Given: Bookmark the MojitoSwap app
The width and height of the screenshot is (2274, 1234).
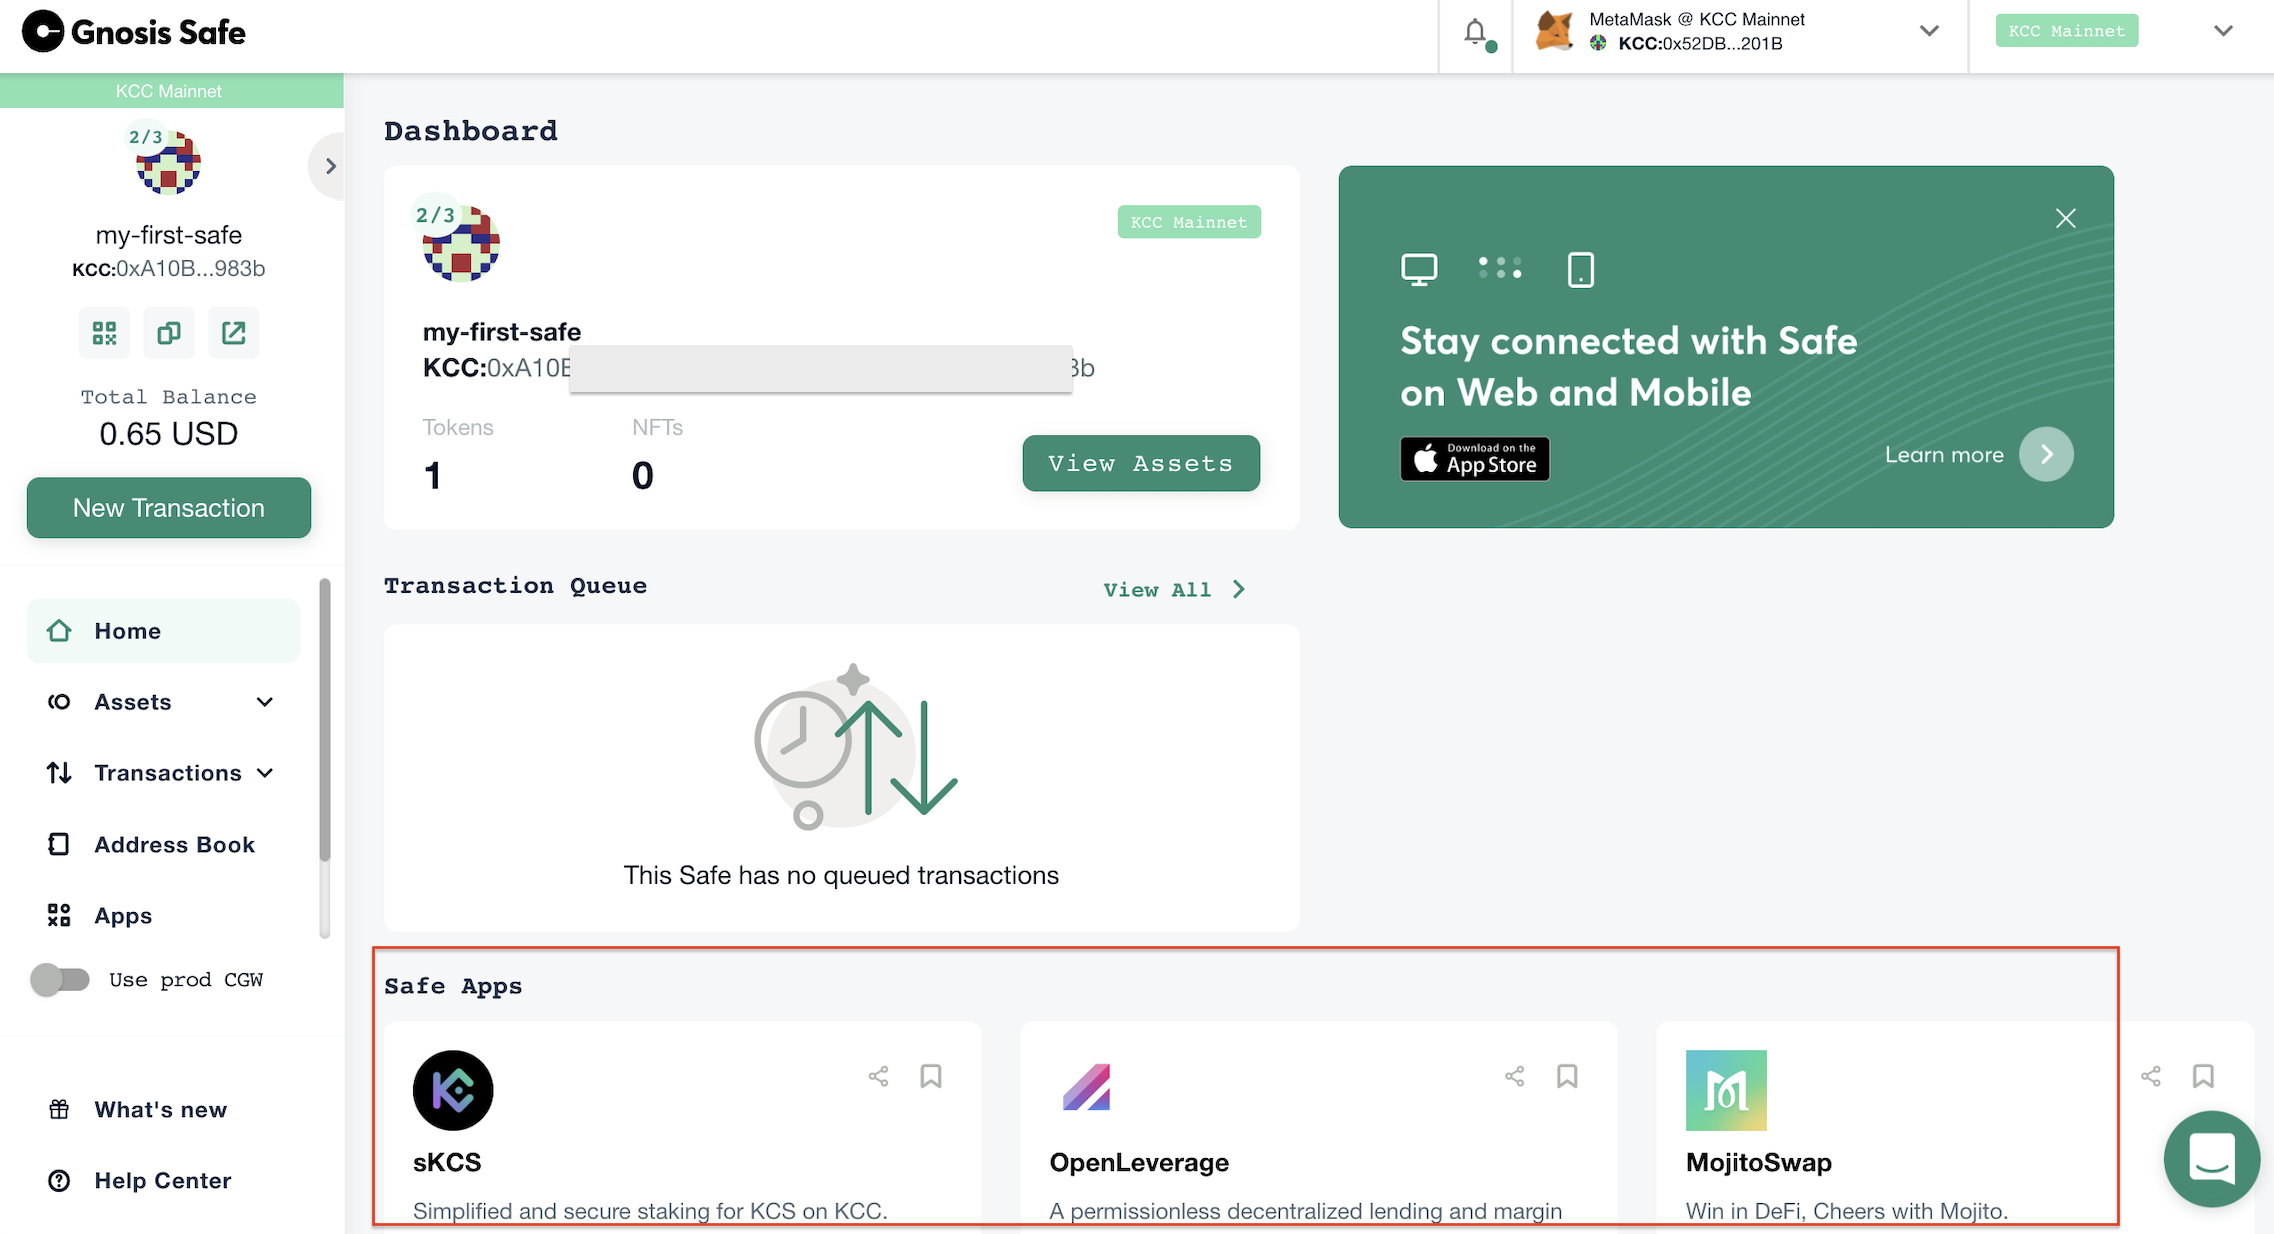Looking at the screenshot, I should 2203,1076.
